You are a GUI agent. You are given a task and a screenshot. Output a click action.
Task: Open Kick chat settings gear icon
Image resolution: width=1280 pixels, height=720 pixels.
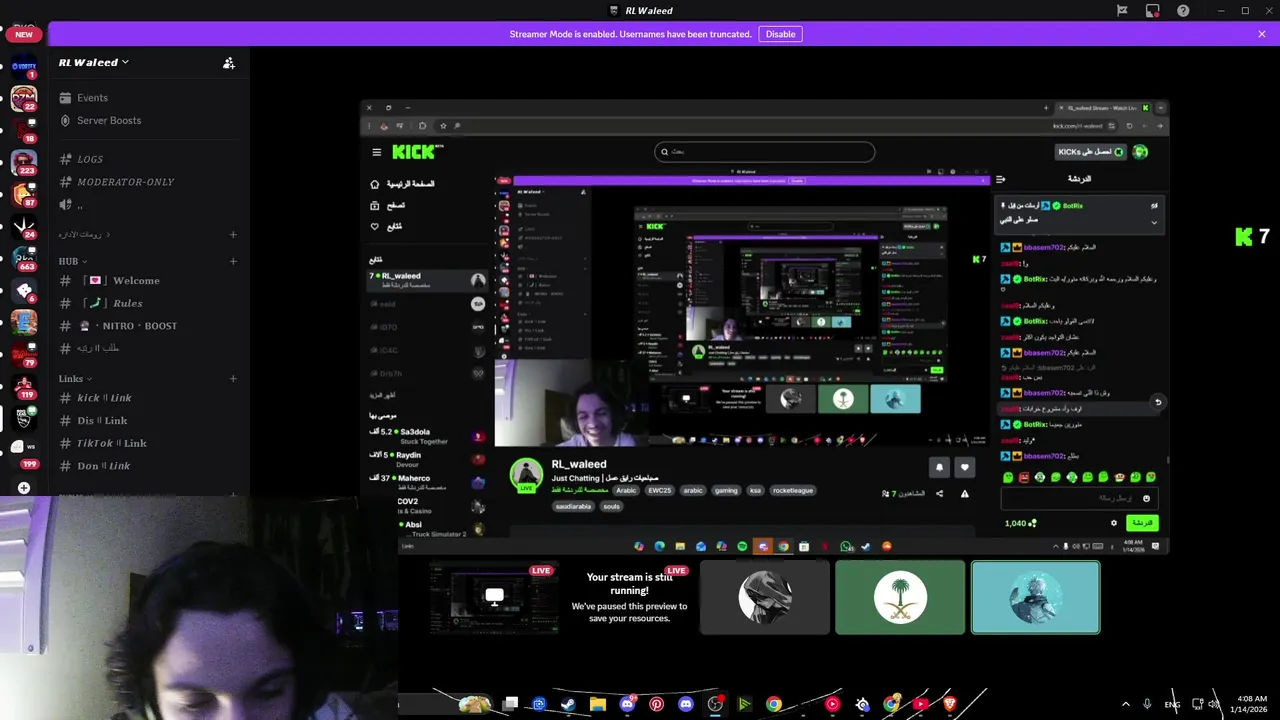pos(1114,523)
